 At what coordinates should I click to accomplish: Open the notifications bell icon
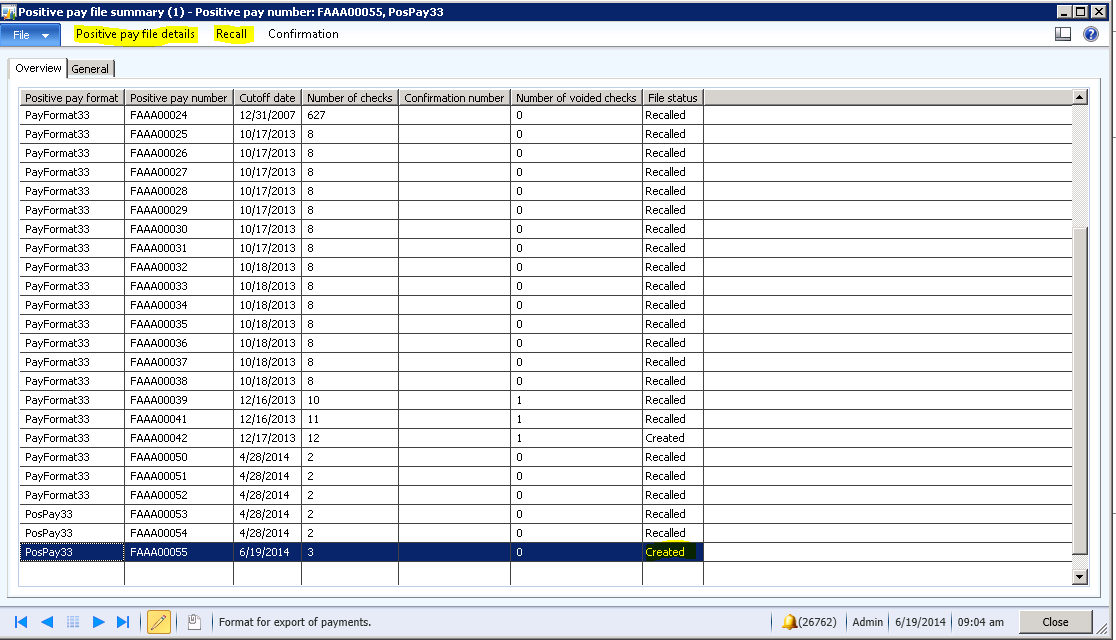790,622
